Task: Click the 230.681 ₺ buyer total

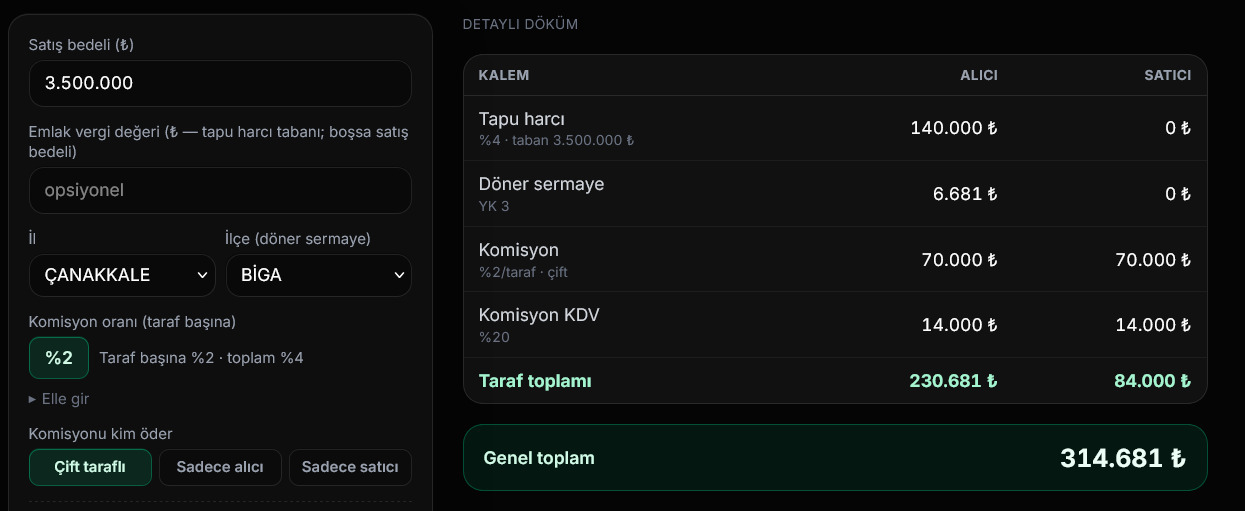Action: (x=954, y=381)
